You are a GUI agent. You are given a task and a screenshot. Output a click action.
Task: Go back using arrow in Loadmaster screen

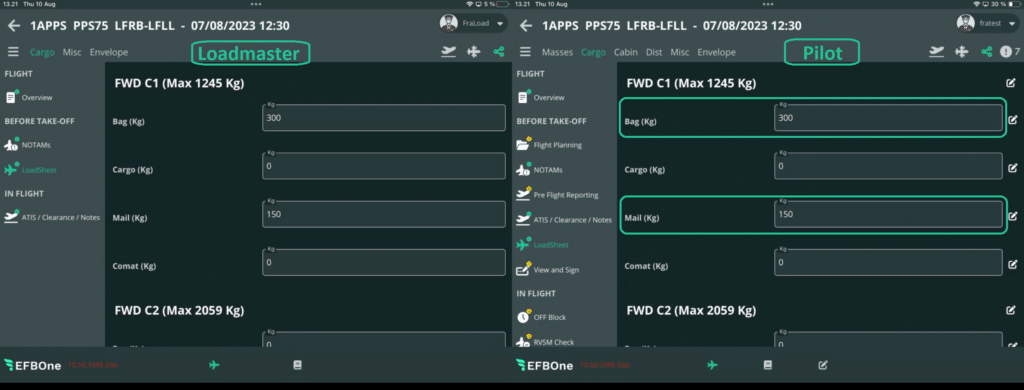click(14, 26)
